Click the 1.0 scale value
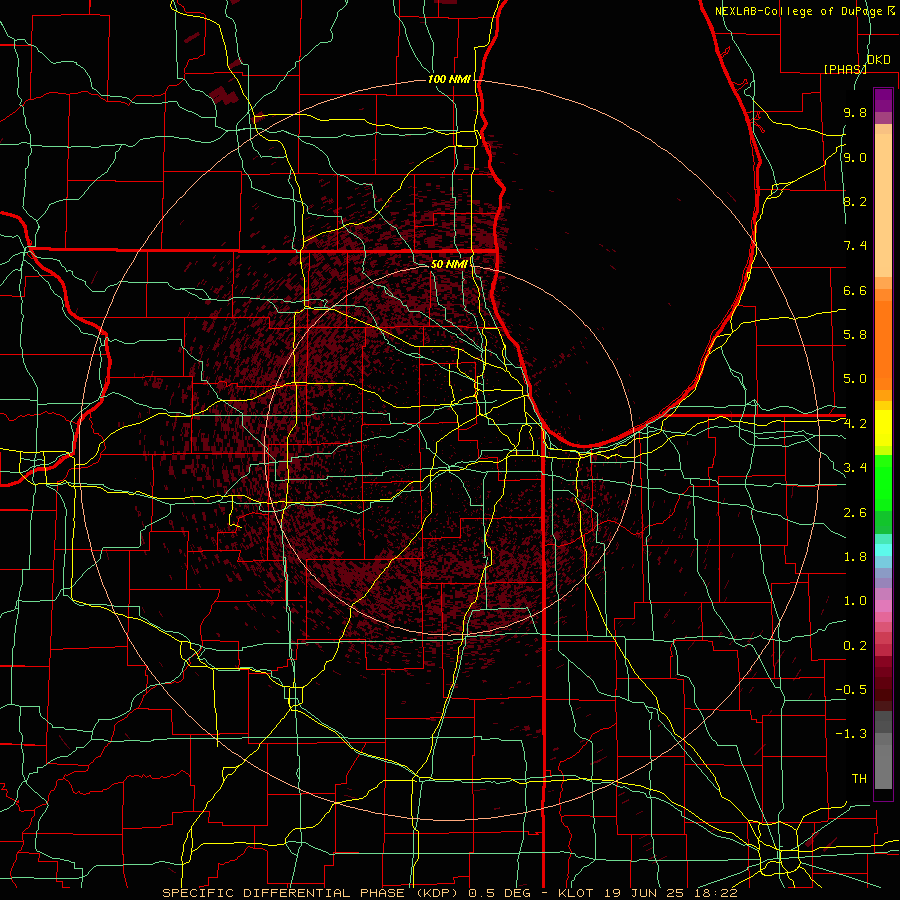 (x=855, y=601)
